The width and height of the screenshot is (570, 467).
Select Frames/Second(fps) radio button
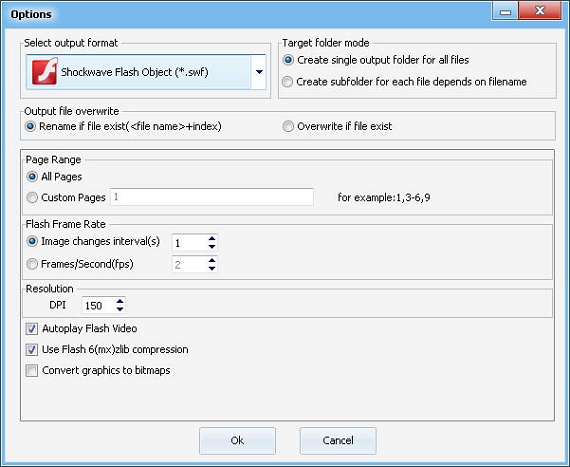32,264
